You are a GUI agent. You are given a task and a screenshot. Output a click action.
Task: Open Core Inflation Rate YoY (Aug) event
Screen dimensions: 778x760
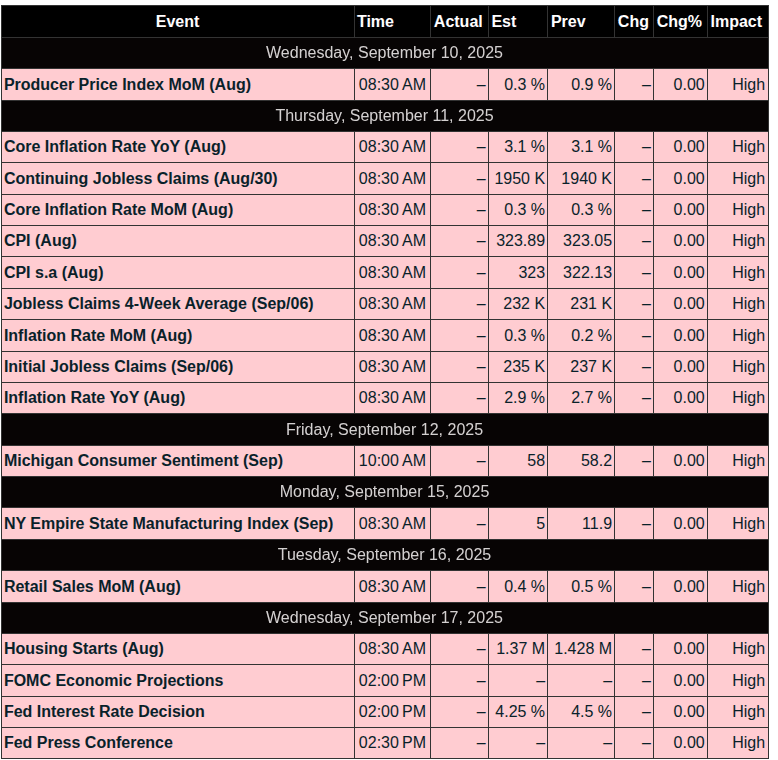pyautogui.click(x=115, y=147)
